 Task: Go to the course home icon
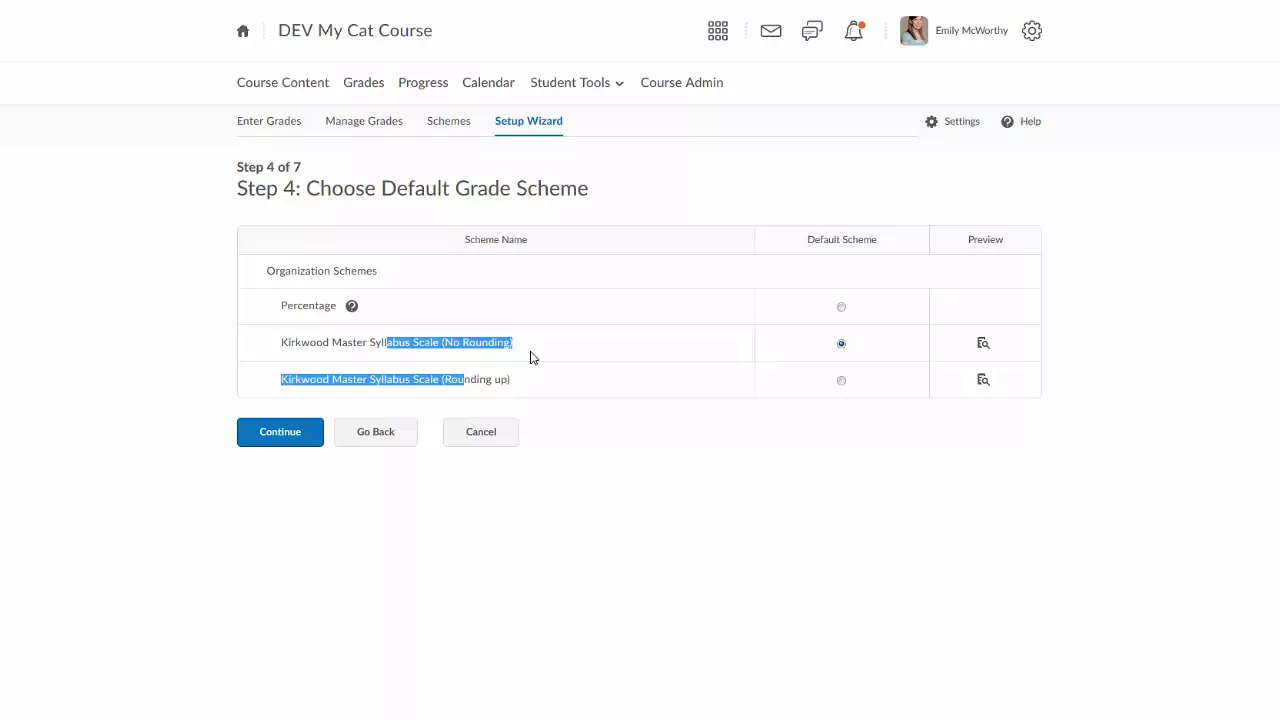point(243,31)
